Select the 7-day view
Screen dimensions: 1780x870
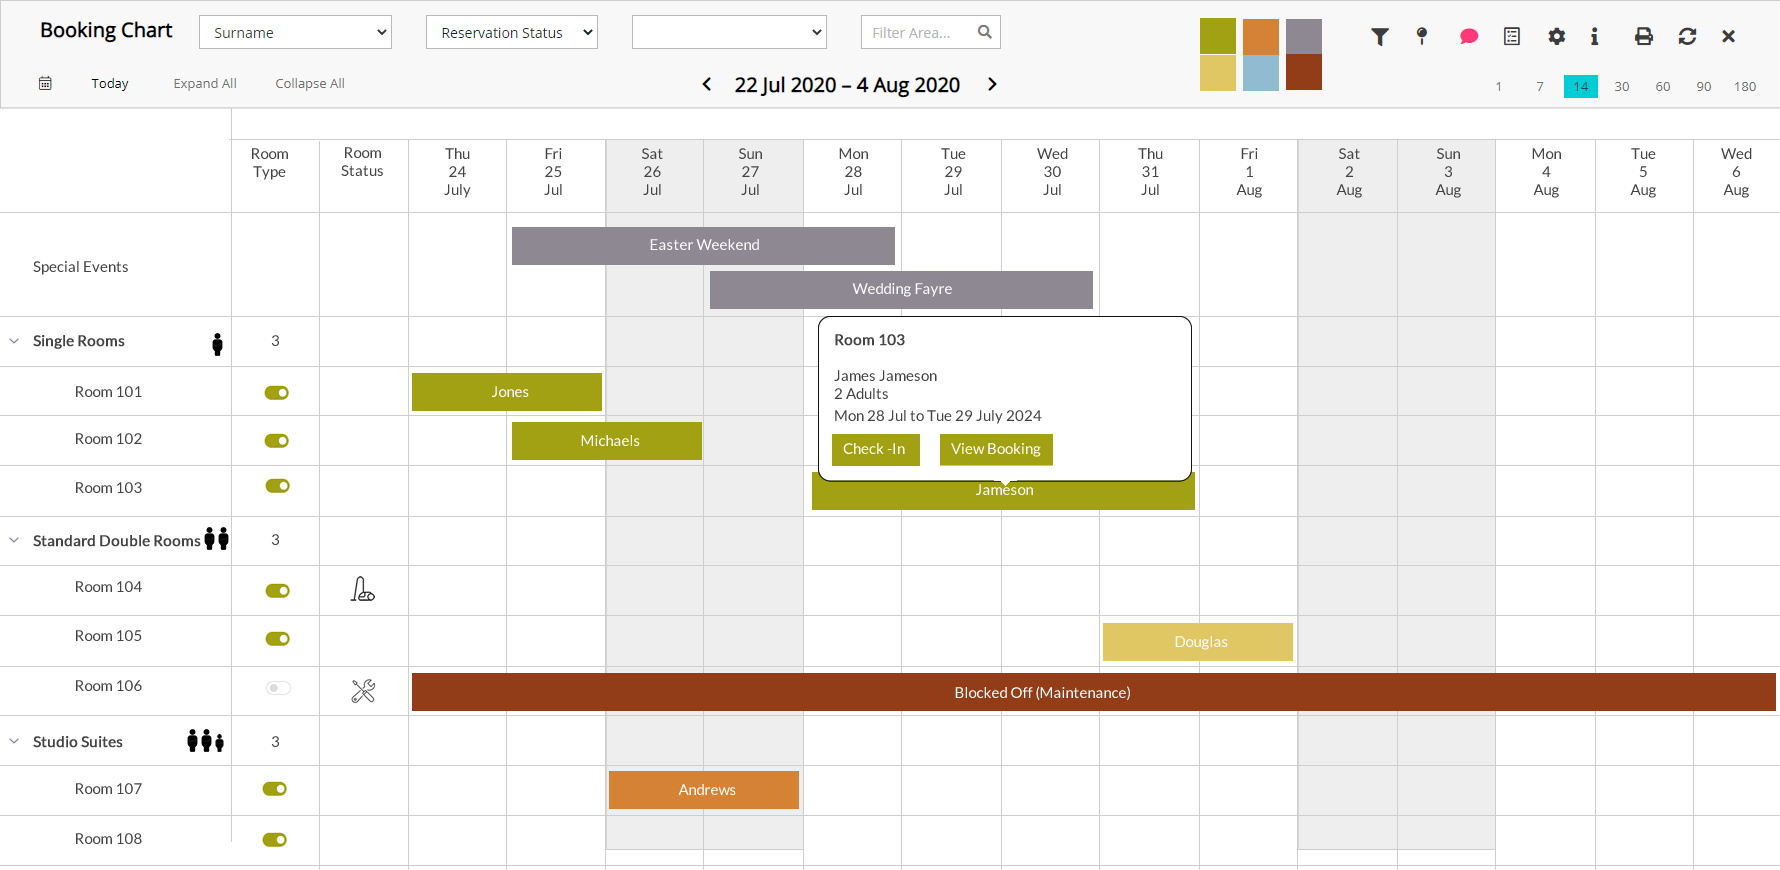(1539, 87)
